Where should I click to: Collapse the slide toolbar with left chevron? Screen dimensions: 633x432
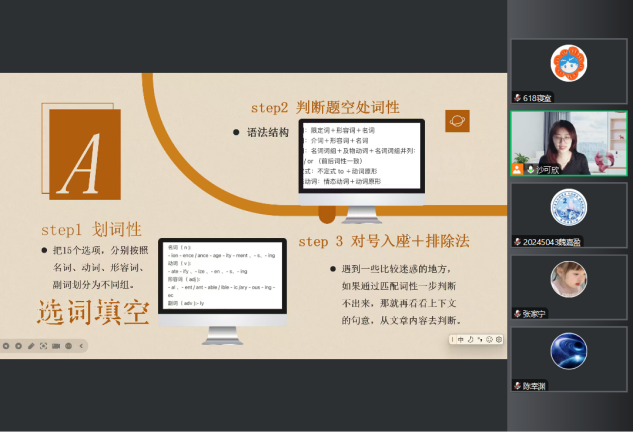point(81,346)
